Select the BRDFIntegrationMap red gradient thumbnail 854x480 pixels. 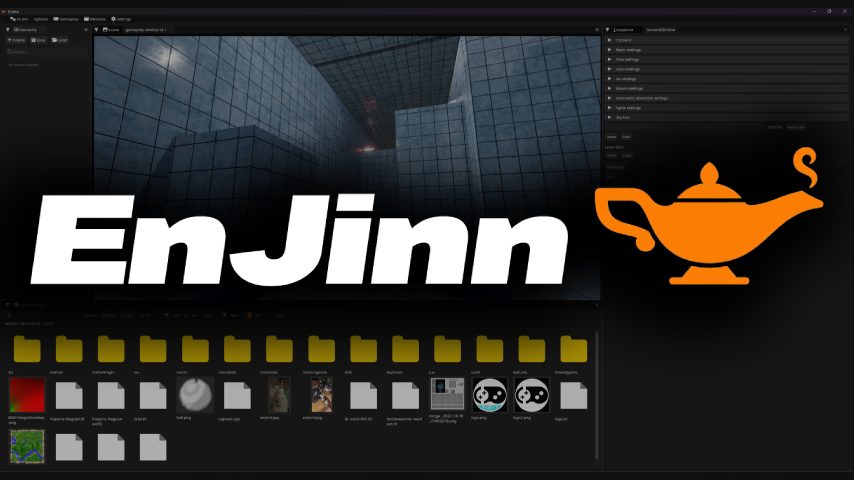[x=27, y=395]
